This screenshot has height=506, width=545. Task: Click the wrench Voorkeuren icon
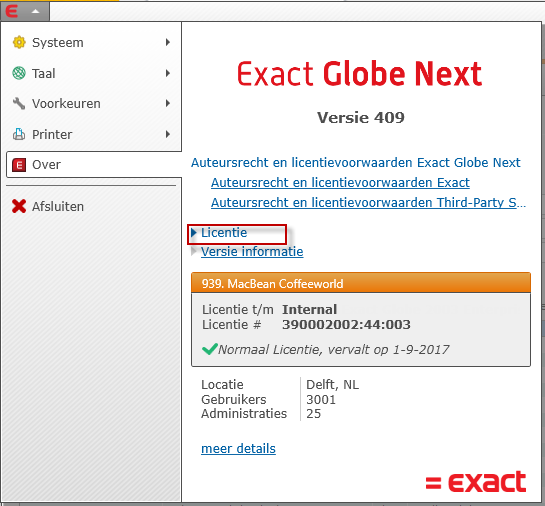click(19, 103)
